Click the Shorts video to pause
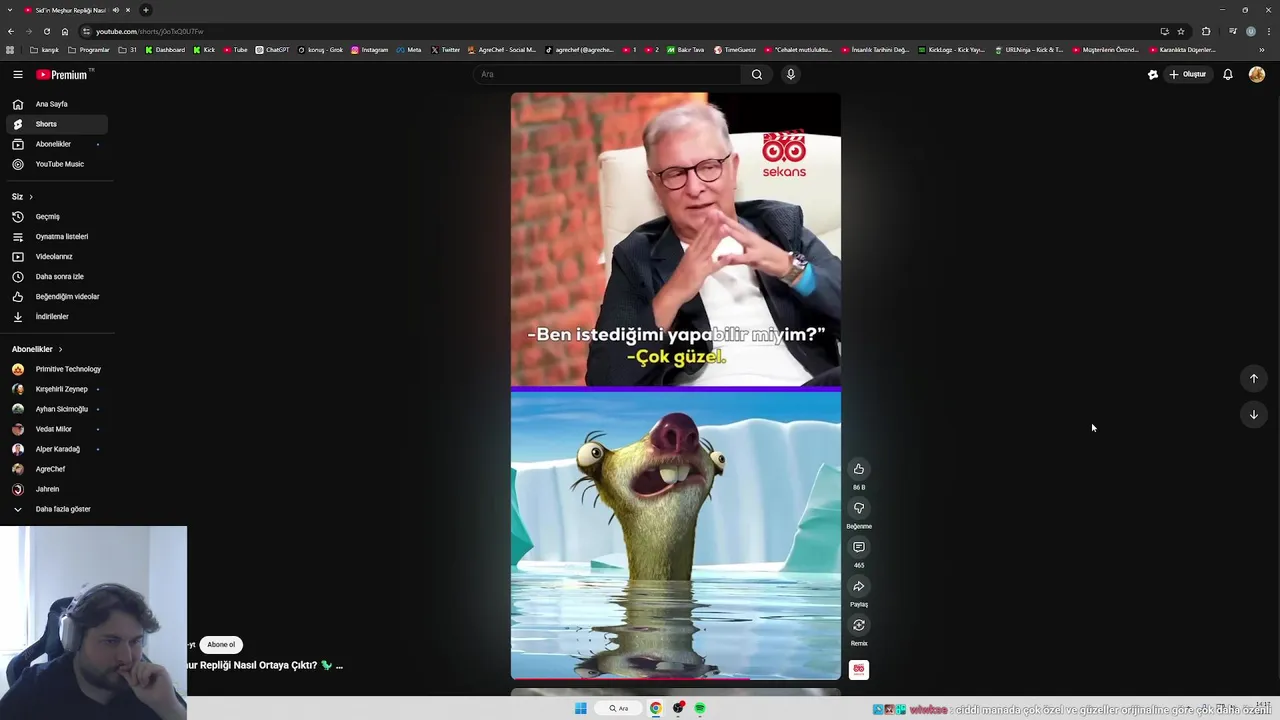Viewport: 1280px width, 720px height. [676, 386]
